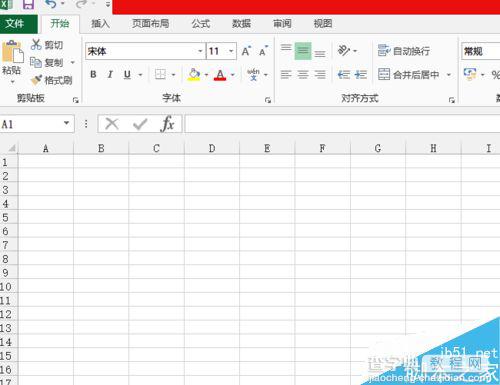500x385 pixels.
Task: Click the fx Insert Function icon
Action: (167, 124)
